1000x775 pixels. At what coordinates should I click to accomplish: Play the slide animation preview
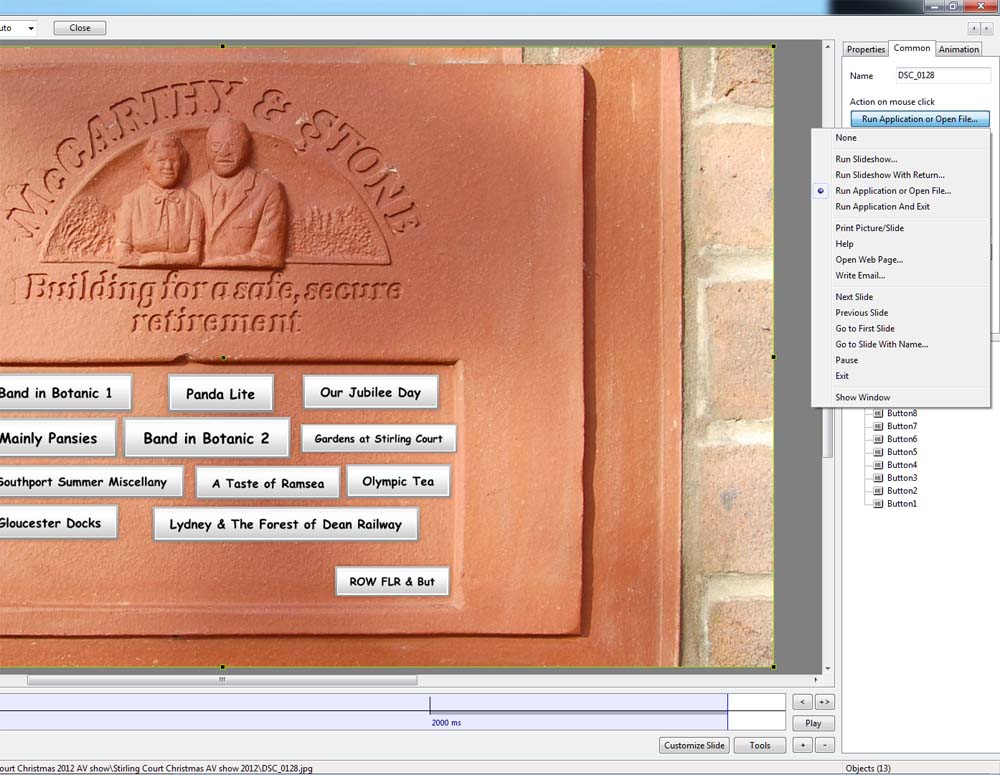click(813, 723)
